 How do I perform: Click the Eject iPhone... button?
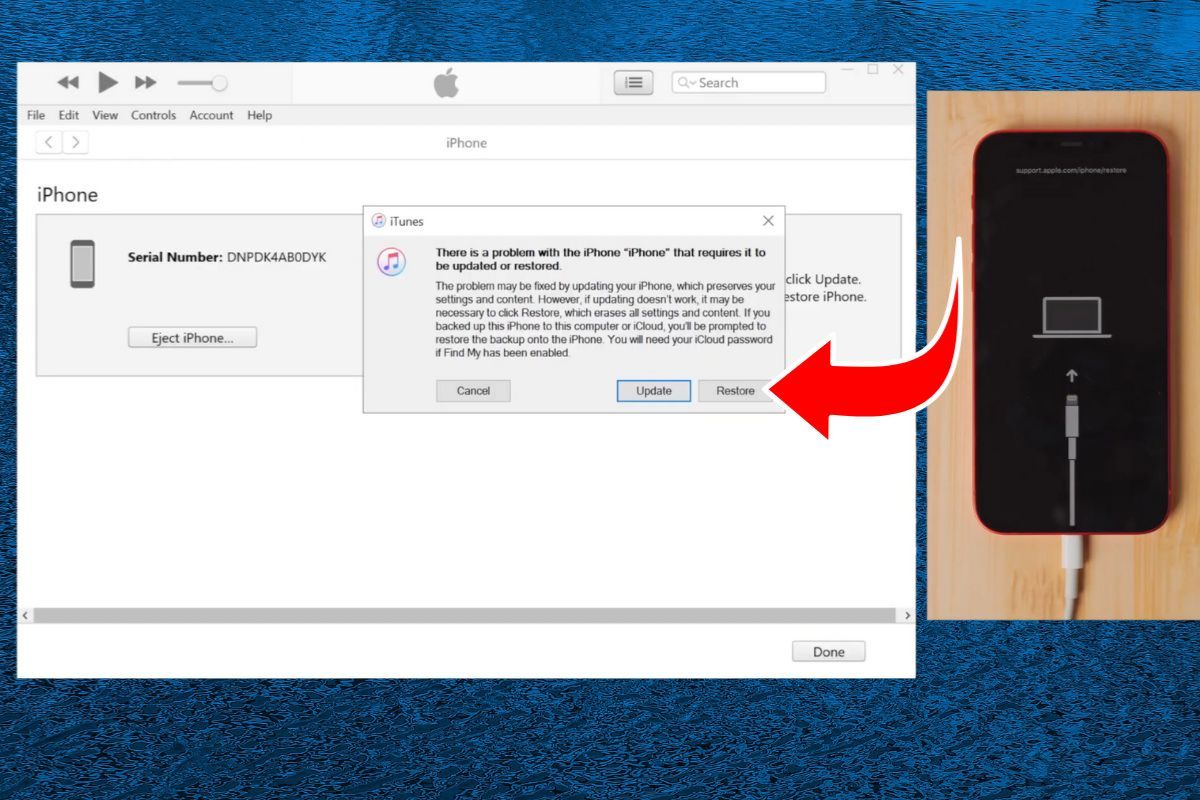(x=192, y=338)
